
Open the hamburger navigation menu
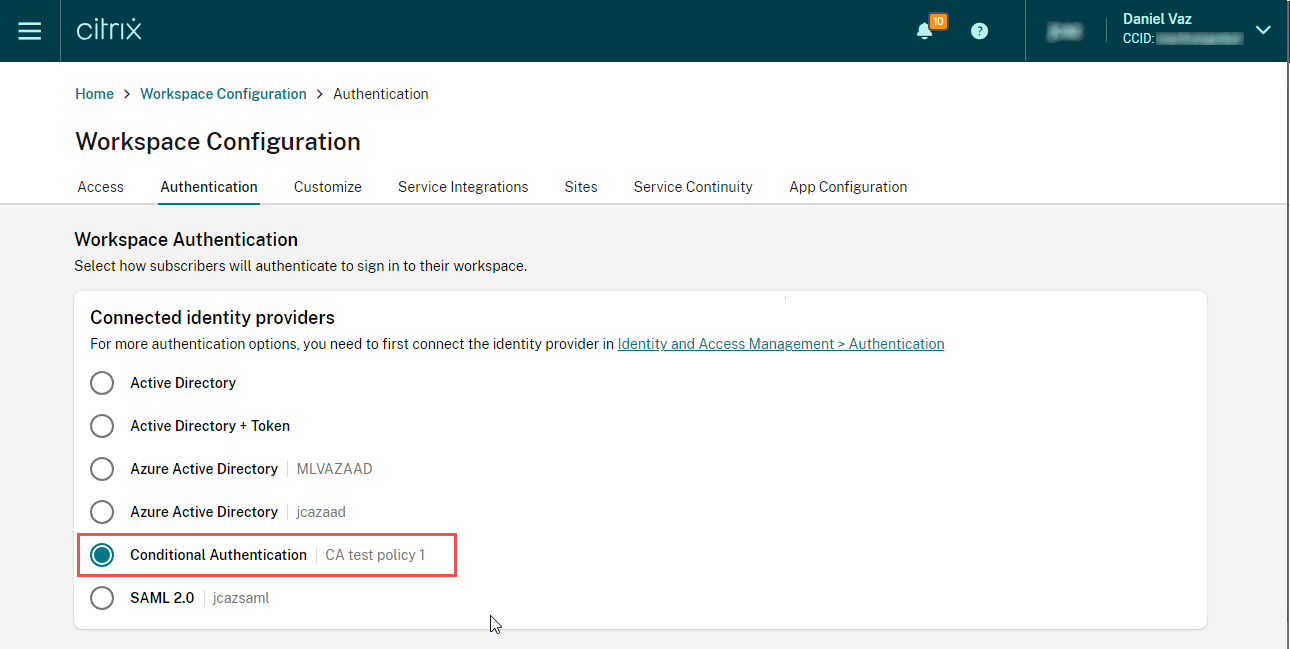pos(30,31)
